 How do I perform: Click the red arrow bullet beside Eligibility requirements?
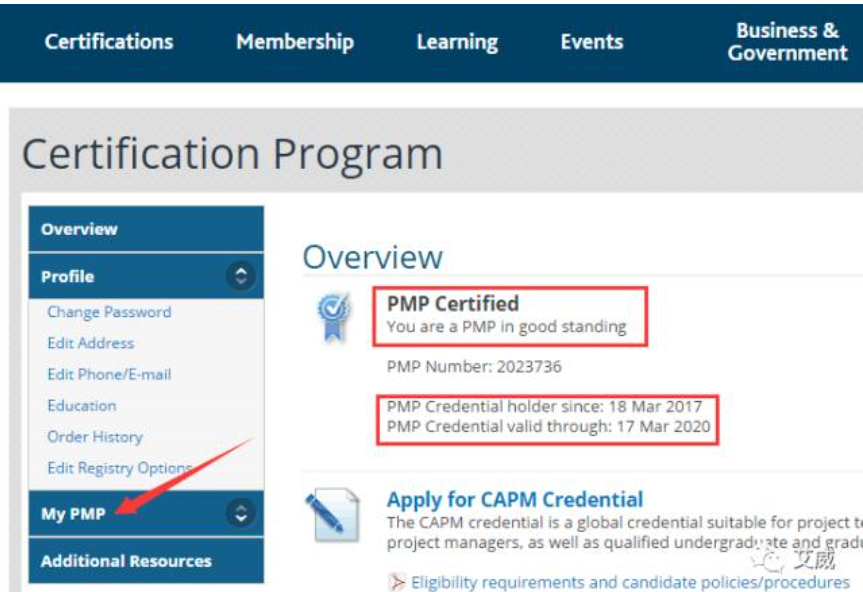point(396,582)
